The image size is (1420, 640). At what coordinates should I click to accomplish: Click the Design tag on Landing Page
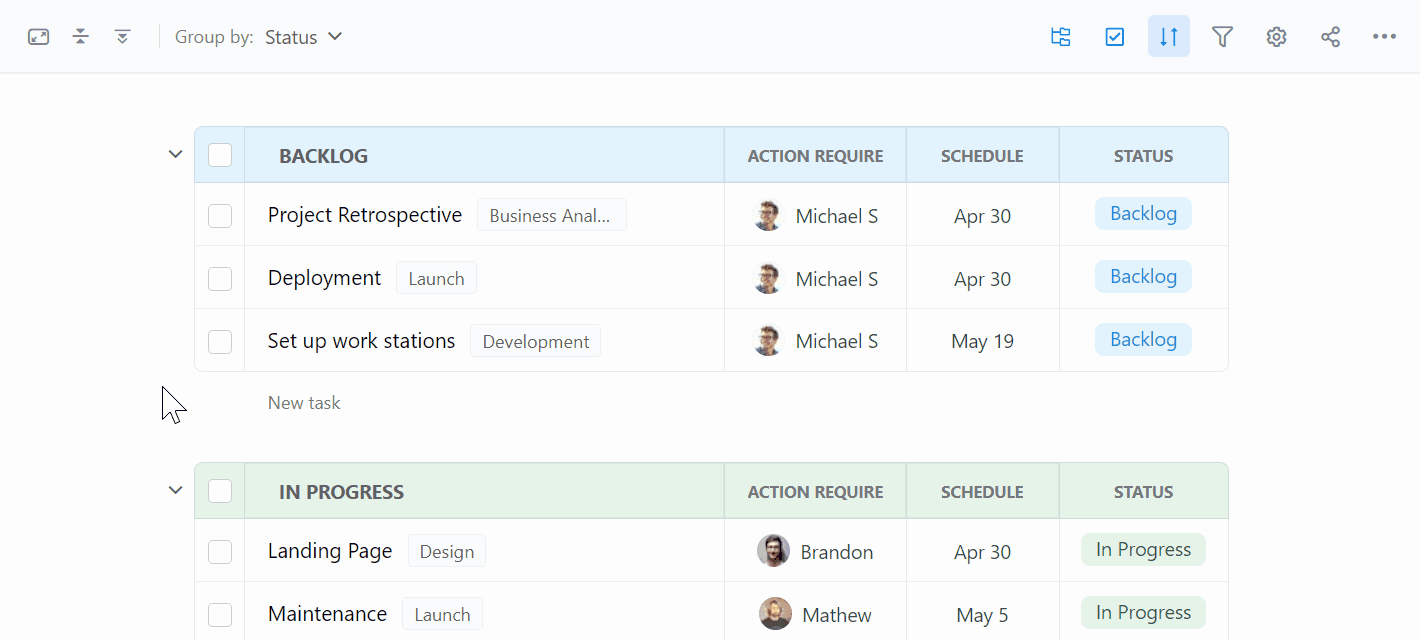click(x=446, y=551)
